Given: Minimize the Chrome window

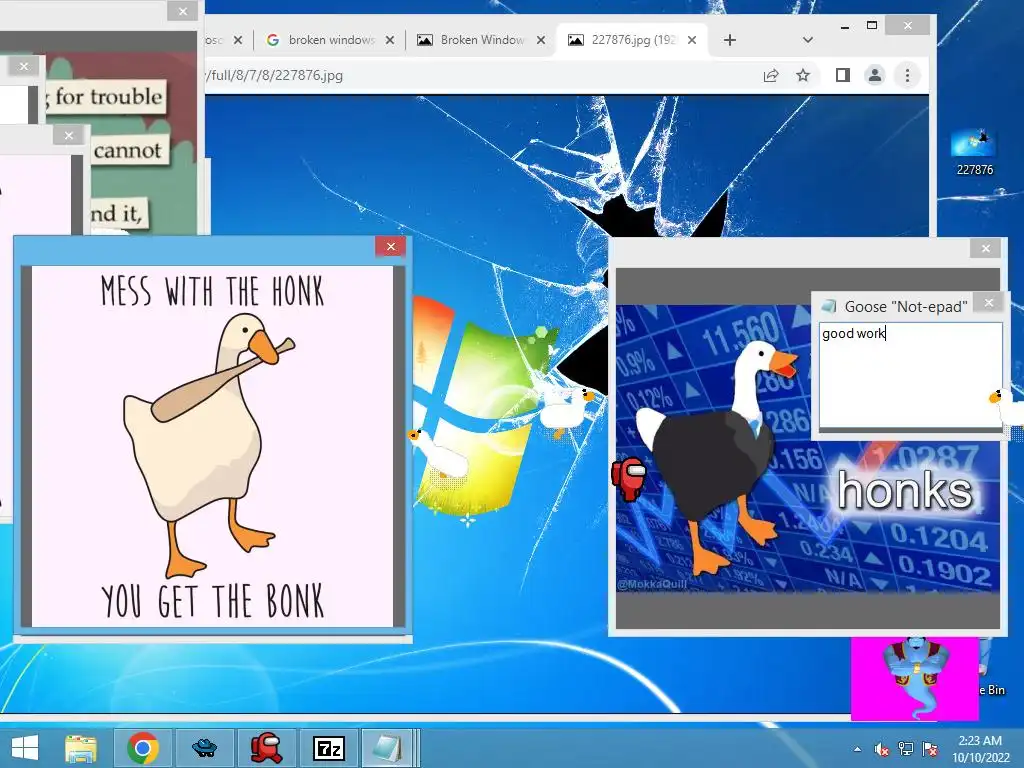Looking at the screenshot, I should (x=844, y=26).
